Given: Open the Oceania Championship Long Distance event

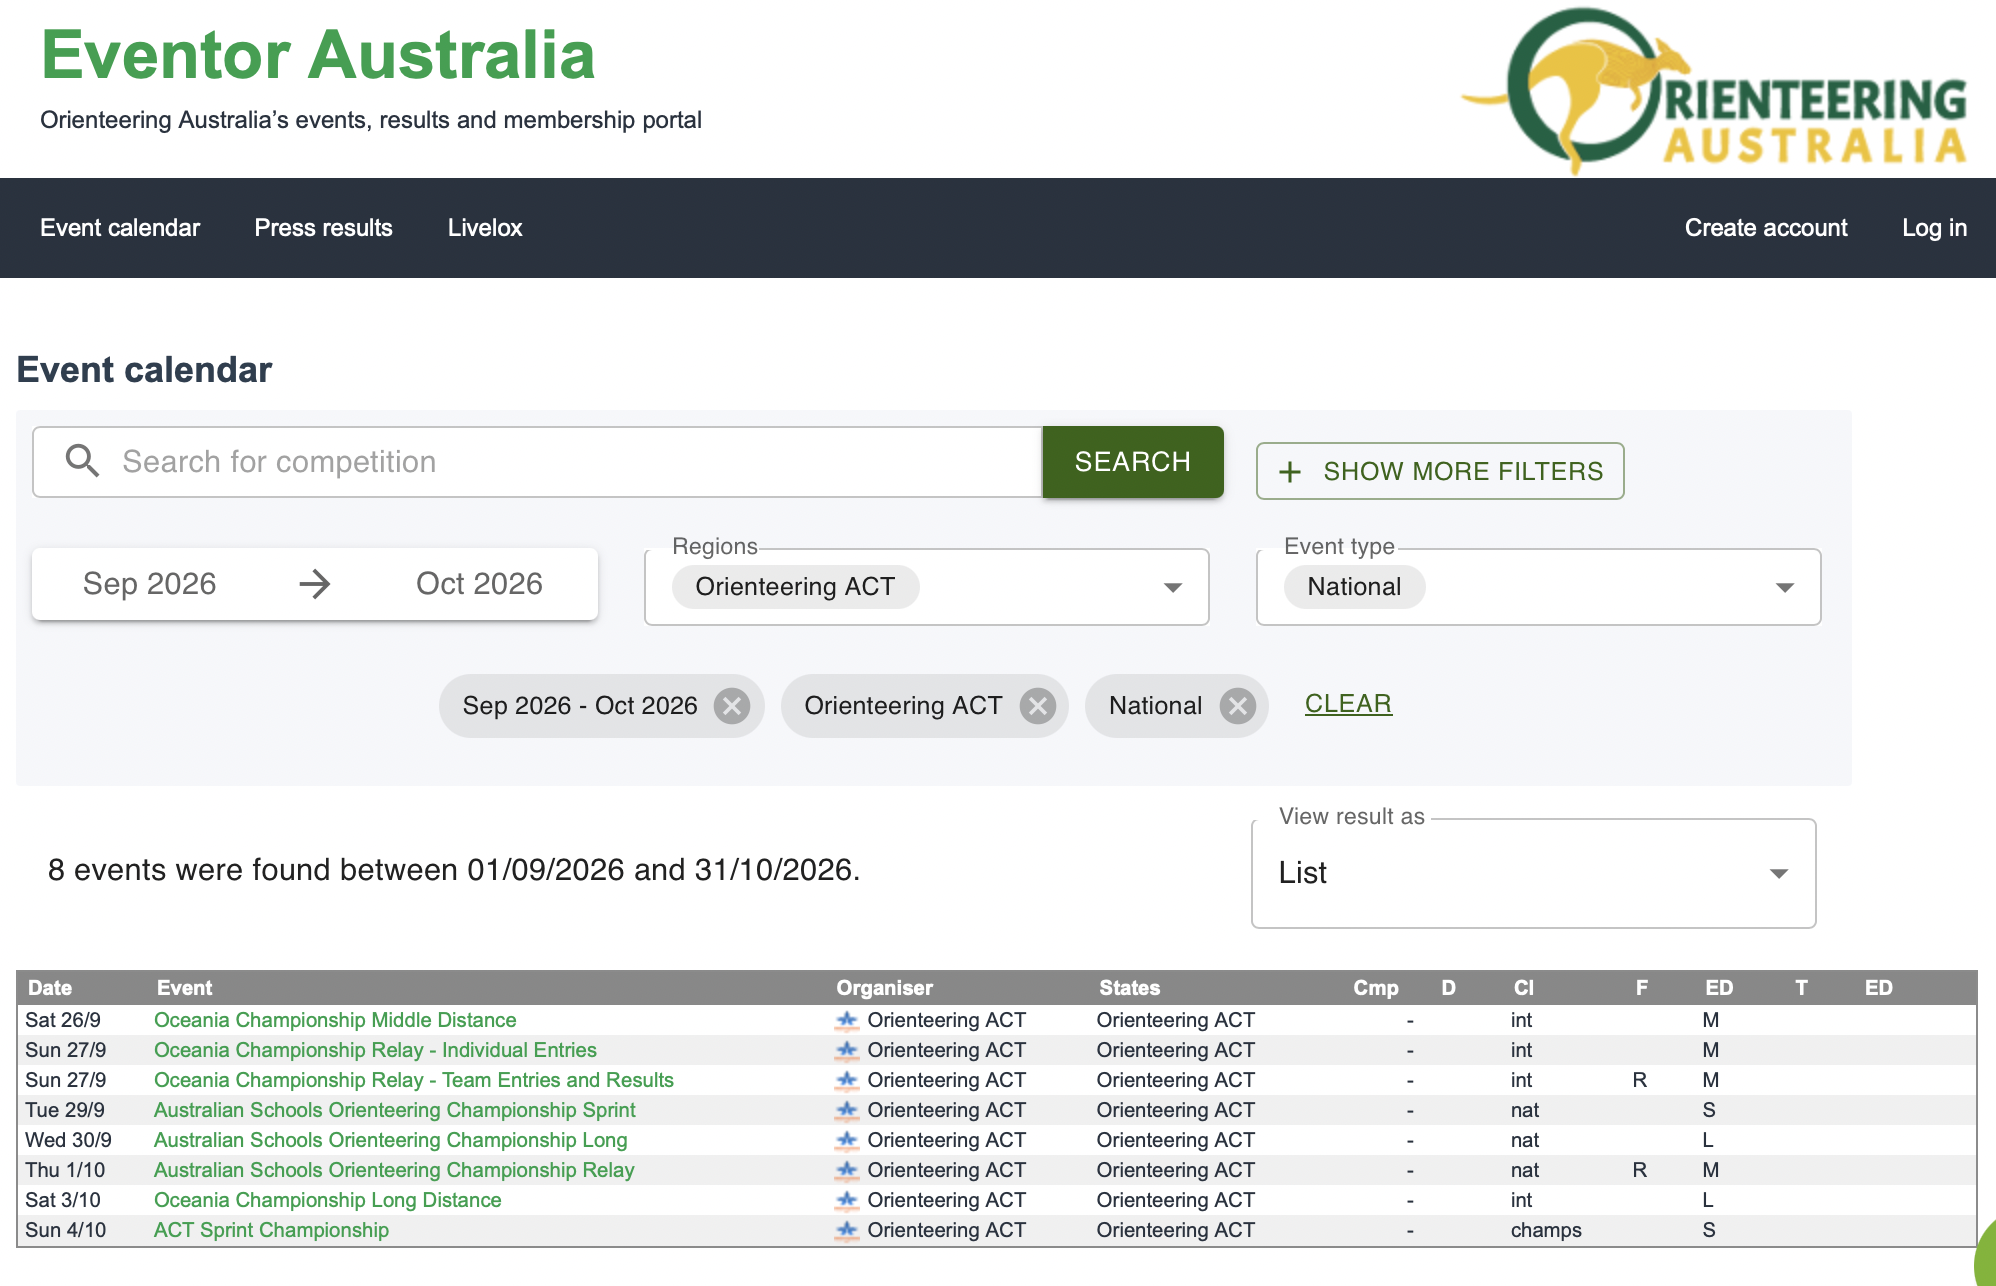Looking at the screenshot, I should (328, 1200).
